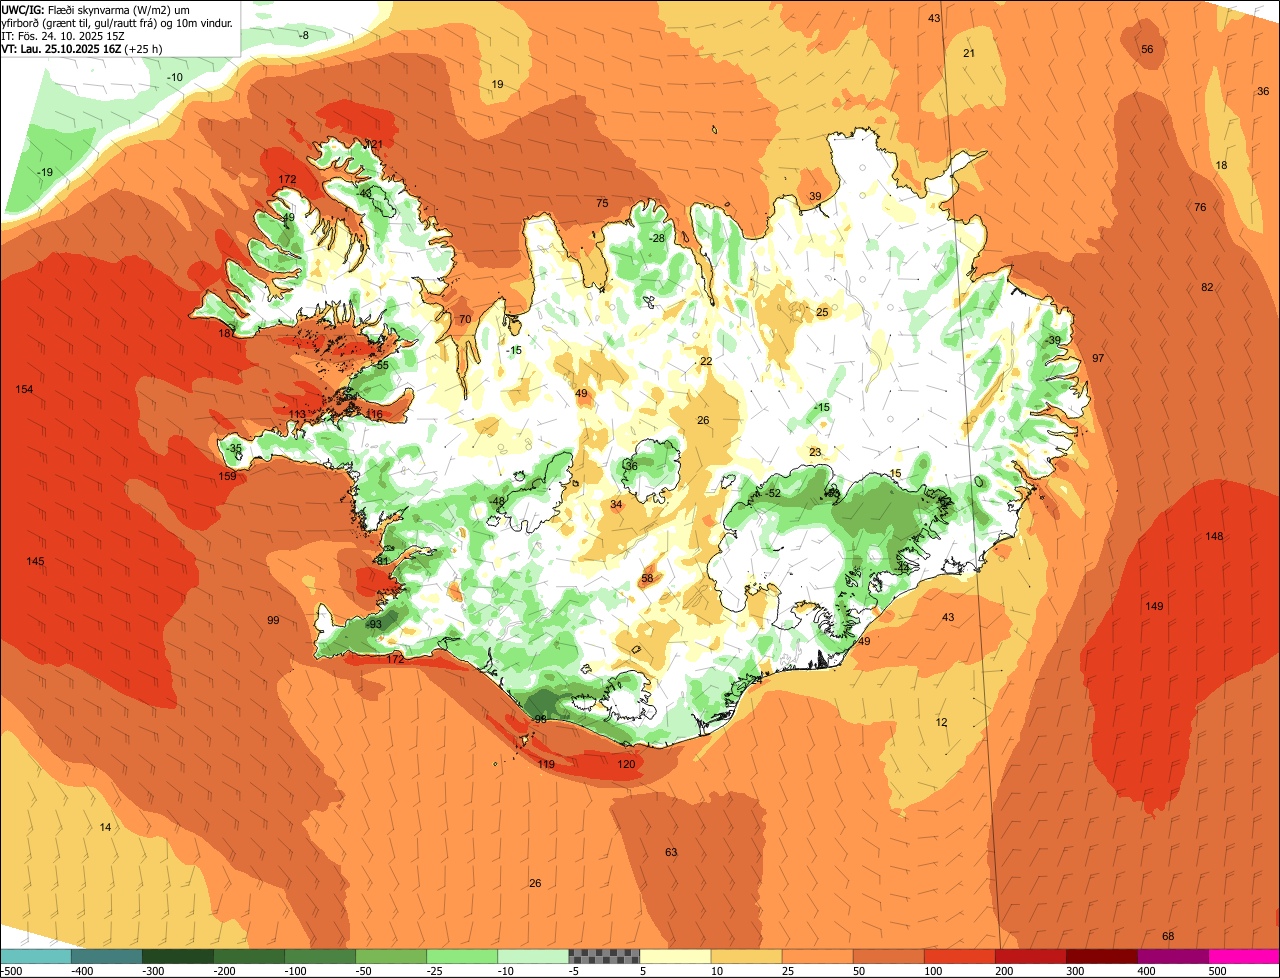Click the initial time text 'IT: Fös. 24. 10. 2025 15Z'
Image resolution: width=1280 pixels, height=978 pixels.
point(64,35)
